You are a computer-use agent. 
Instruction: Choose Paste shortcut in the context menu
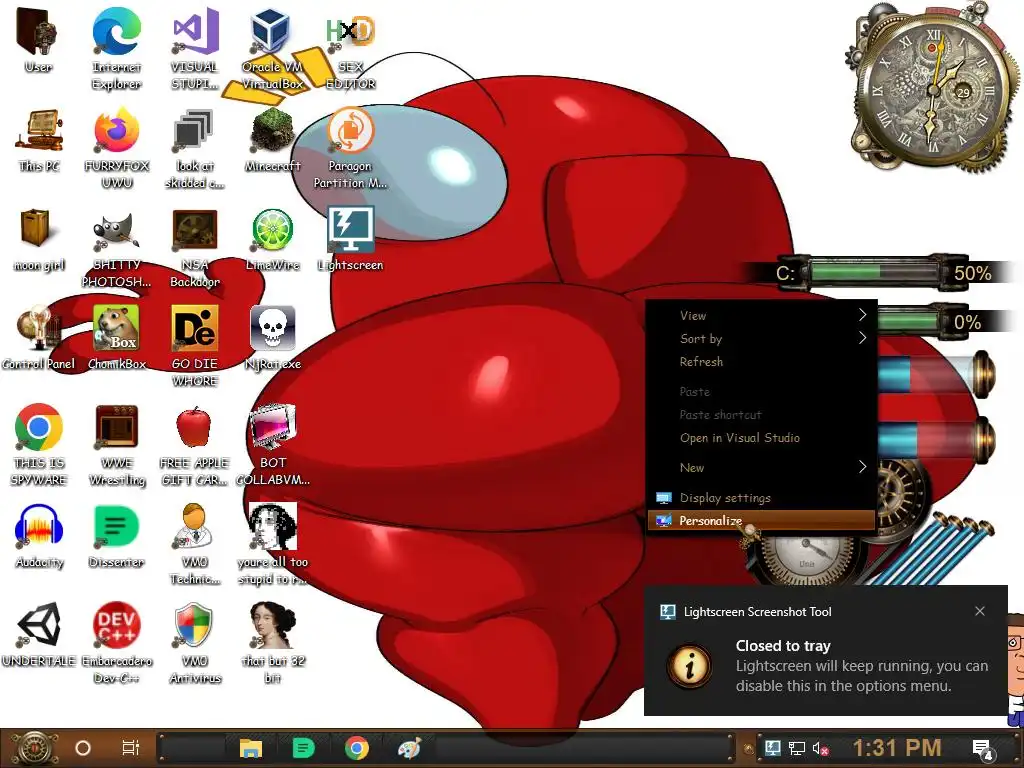click(761, 415)
